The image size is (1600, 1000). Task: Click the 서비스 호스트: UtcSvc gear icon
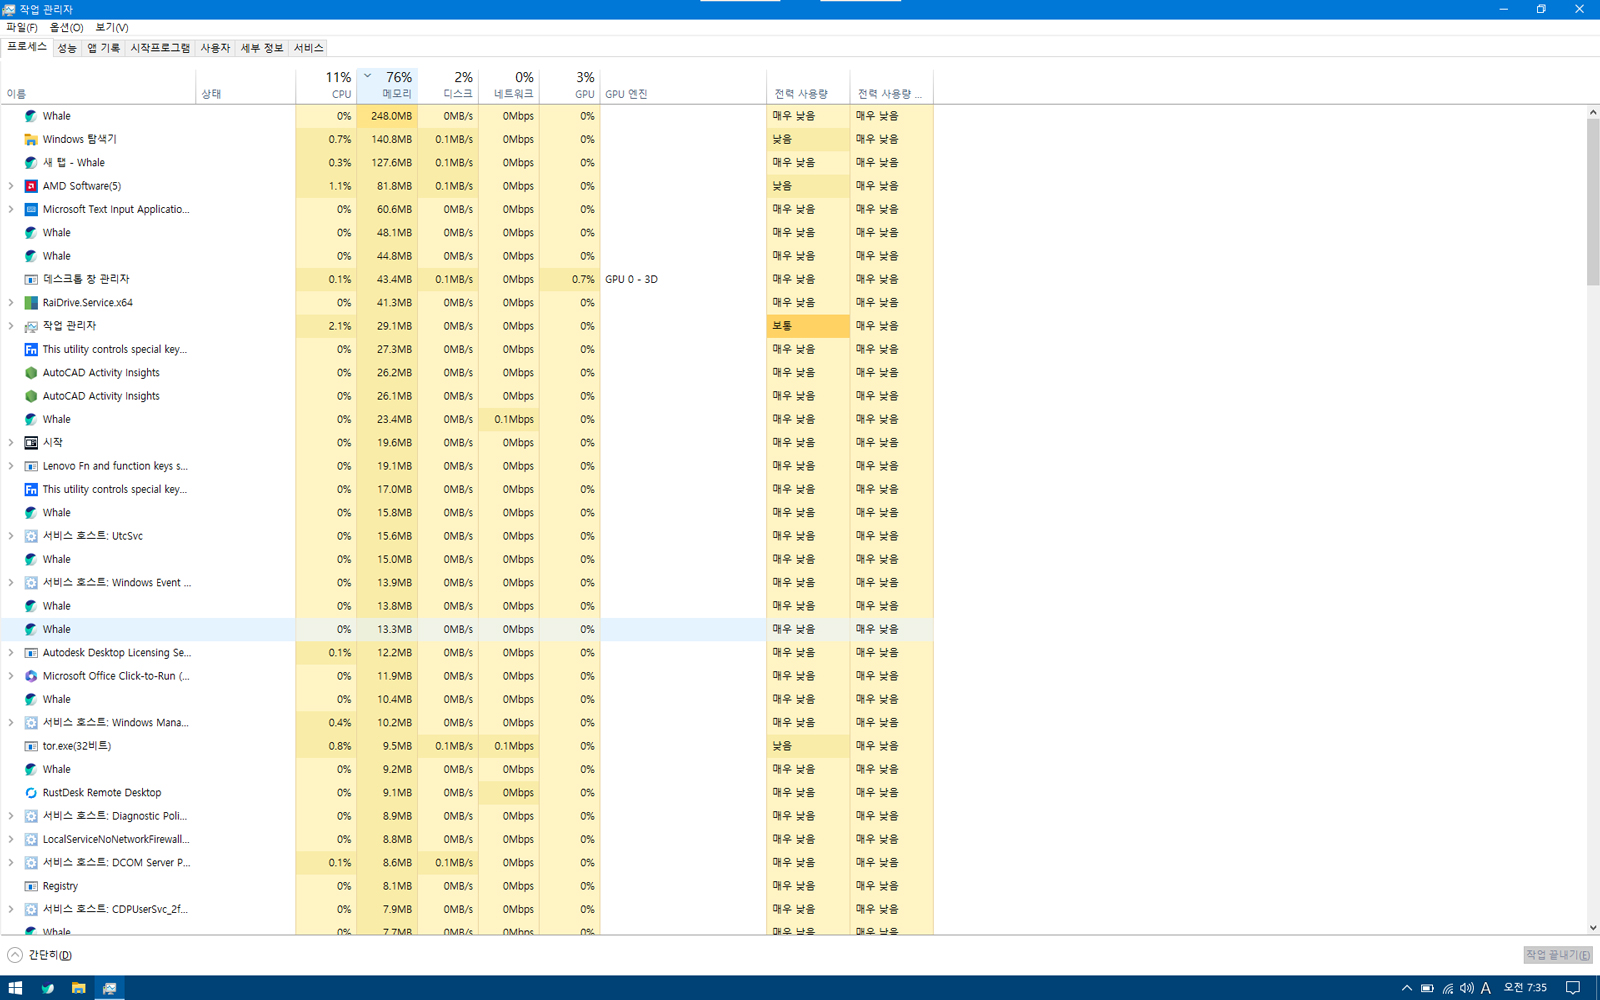[31, 536]
